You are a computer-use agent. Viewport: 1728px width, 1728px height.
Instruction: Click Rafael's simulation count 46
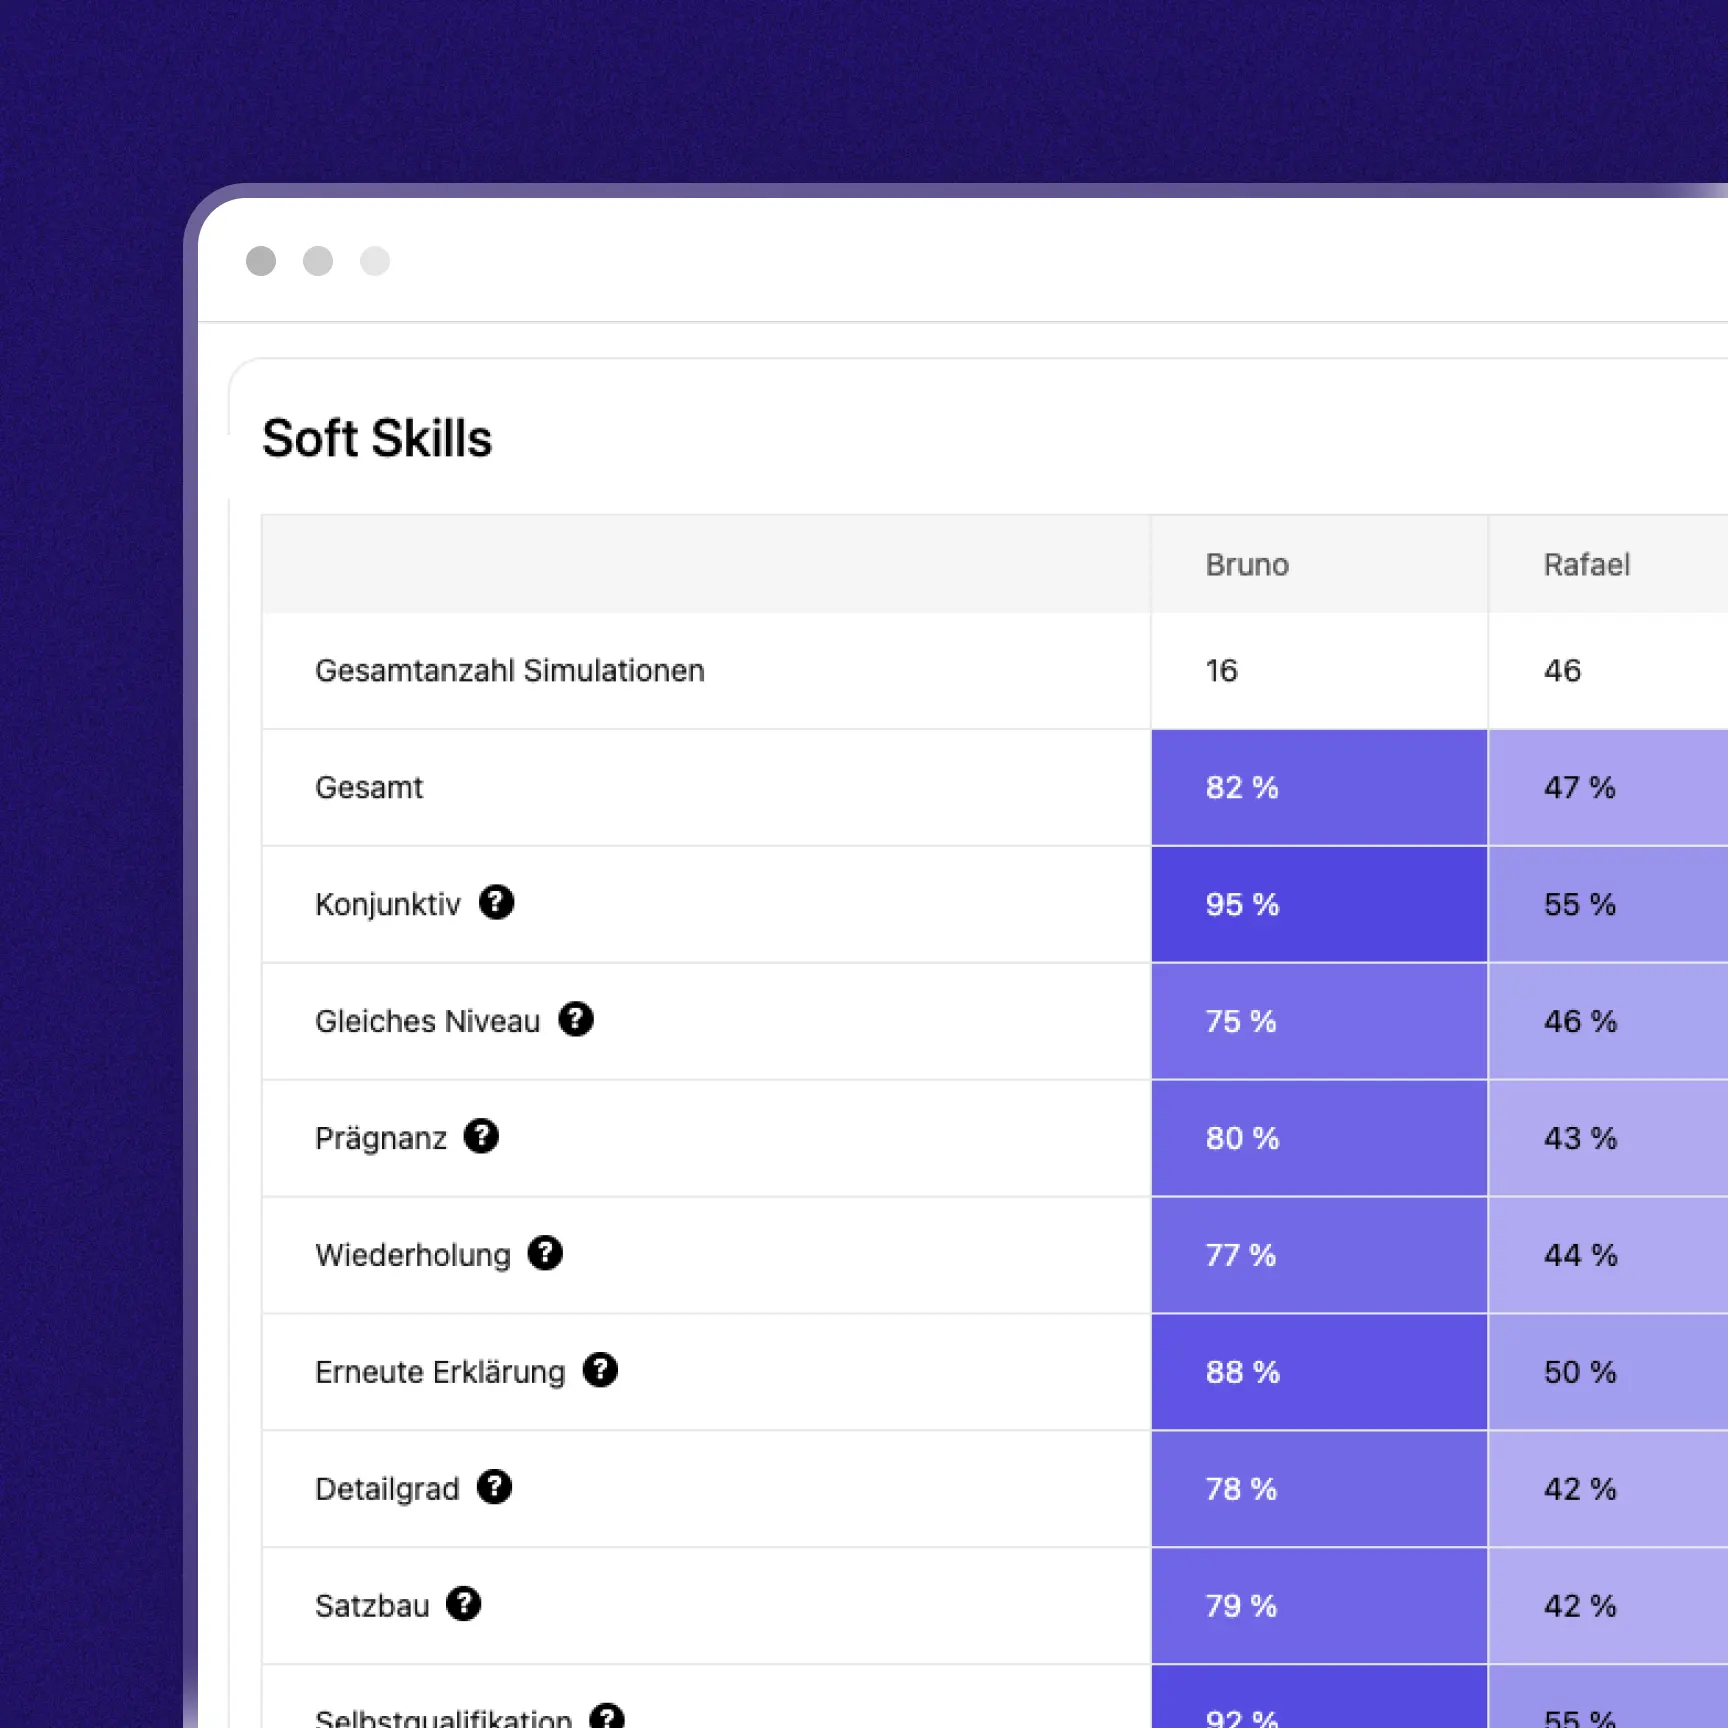[1562, 671]
